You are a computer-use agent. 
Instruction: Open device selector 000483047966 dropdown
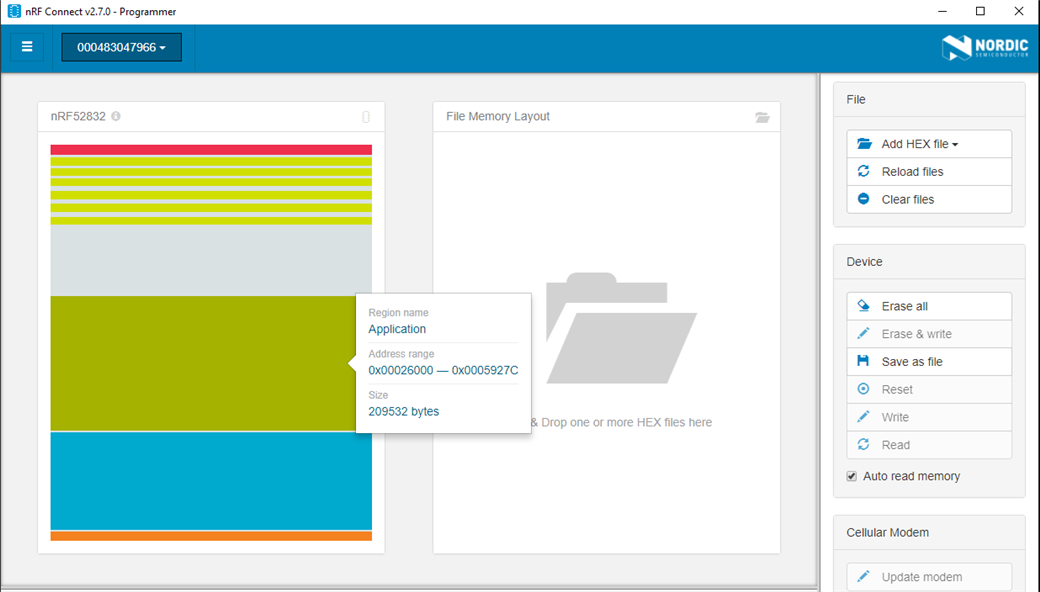(x=121, y=47)
